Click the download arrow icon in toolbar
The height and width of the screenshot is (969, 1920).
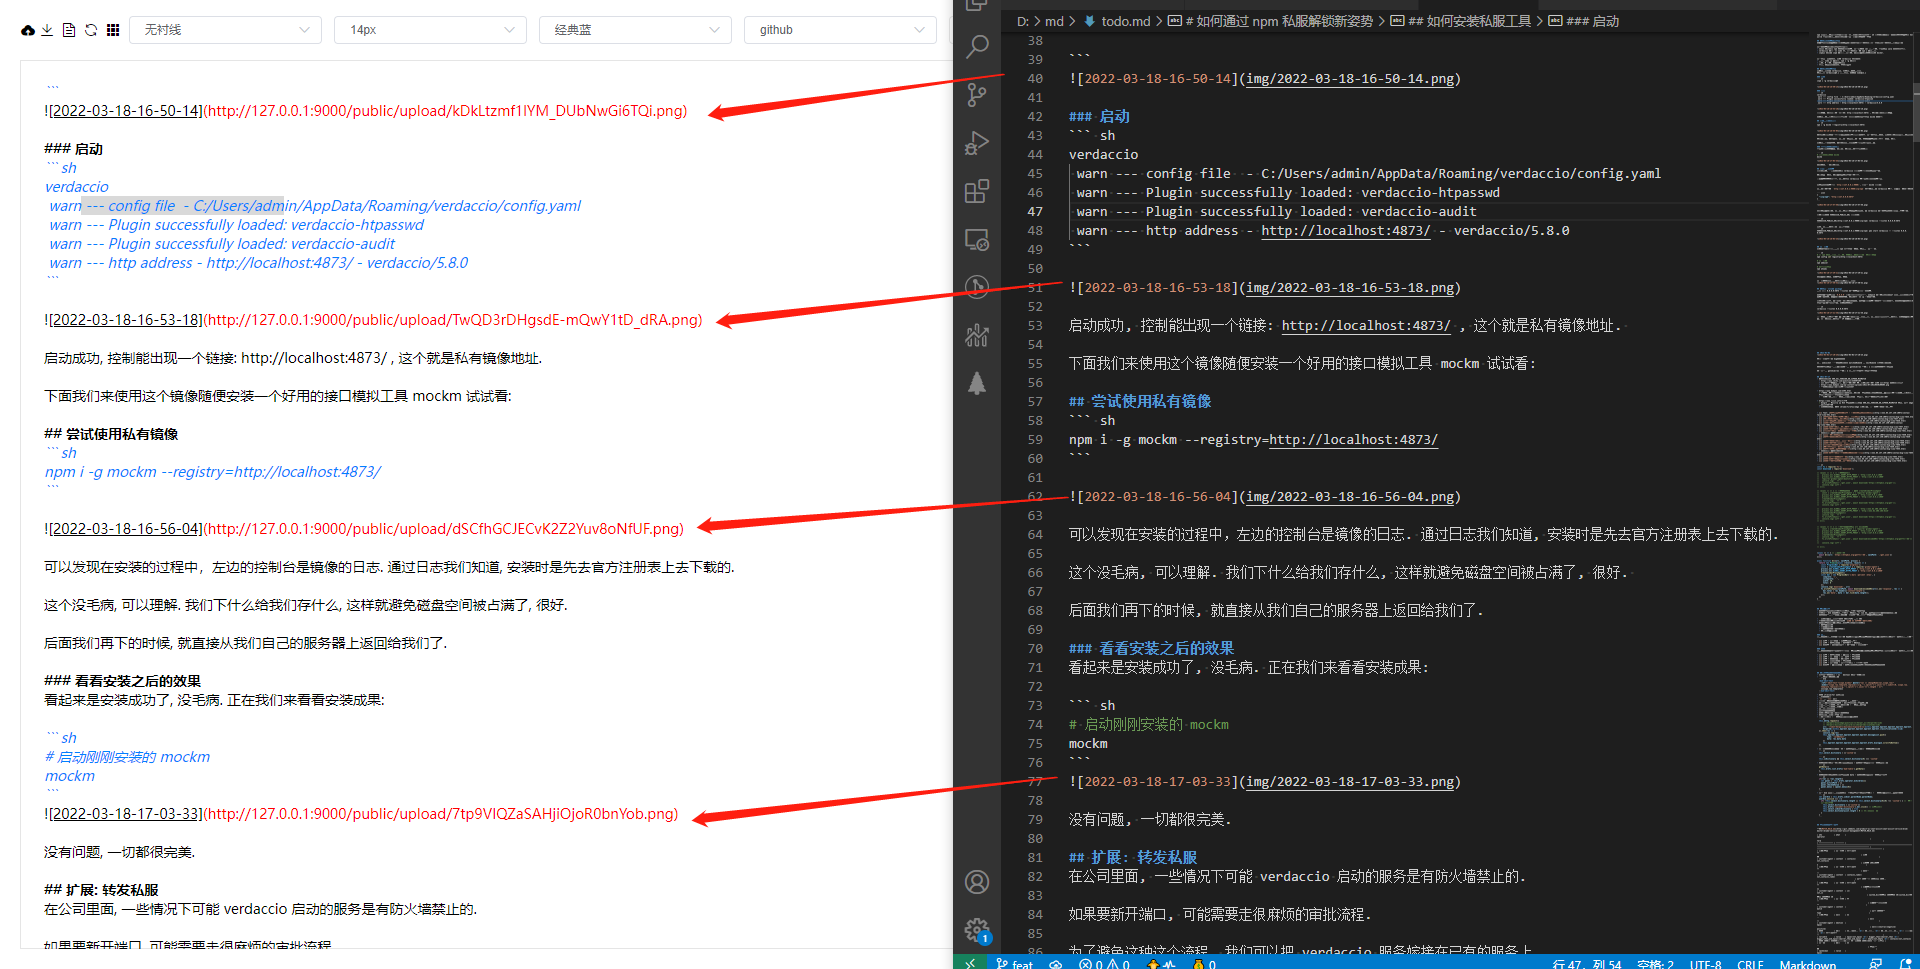47,30
